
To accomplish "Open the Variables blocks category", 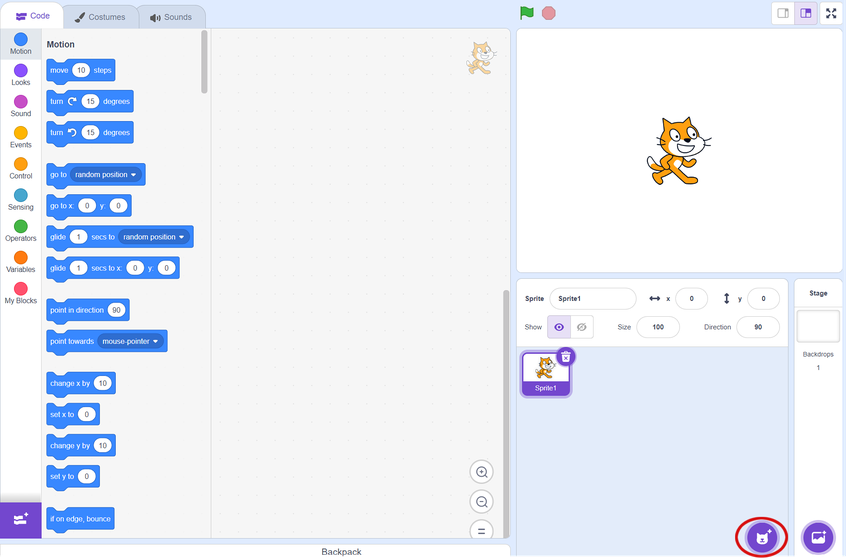I will pyautogui.click(x=21, y=262).
